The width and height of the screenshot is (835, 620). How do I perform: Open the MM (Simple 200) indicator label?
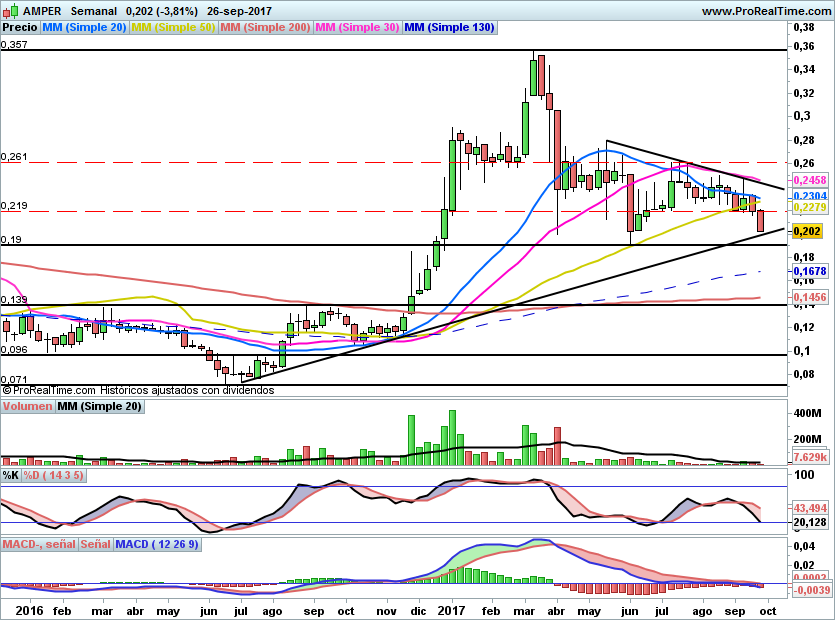pyautogui.click(x=265, y=27)
